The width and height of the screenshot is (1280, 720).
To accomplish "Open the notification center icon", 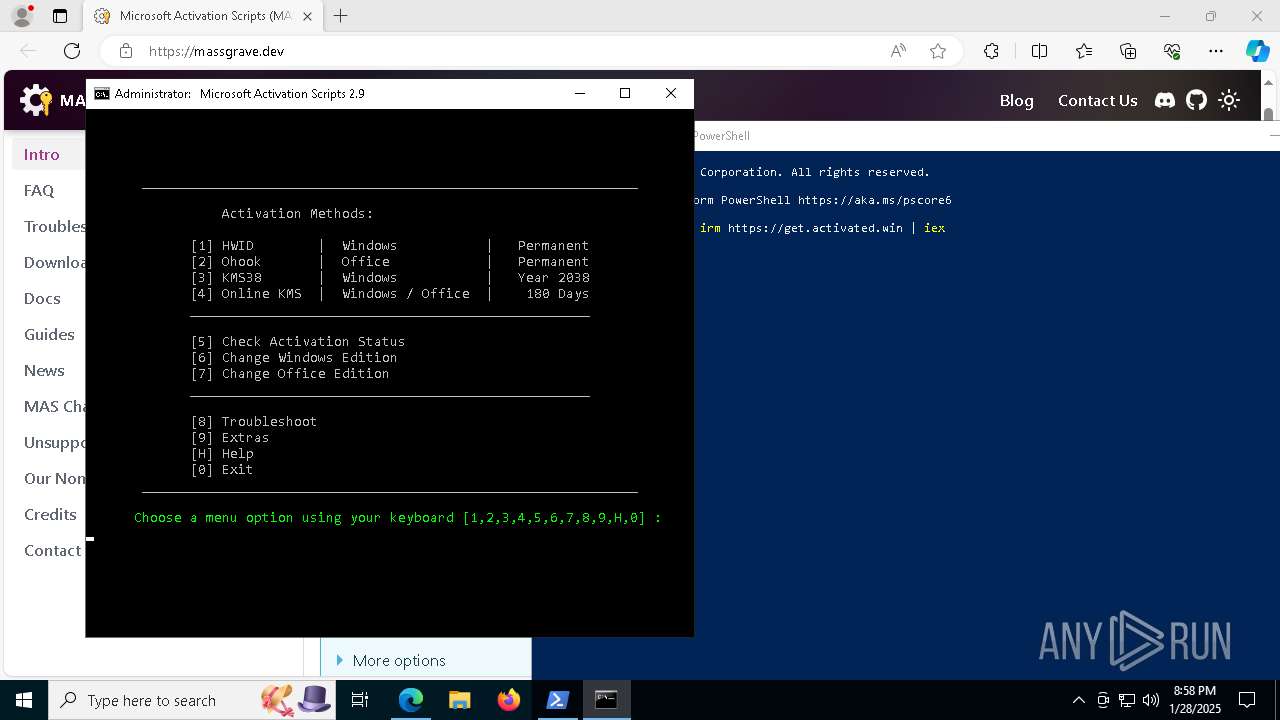I will coord(1247,700).
